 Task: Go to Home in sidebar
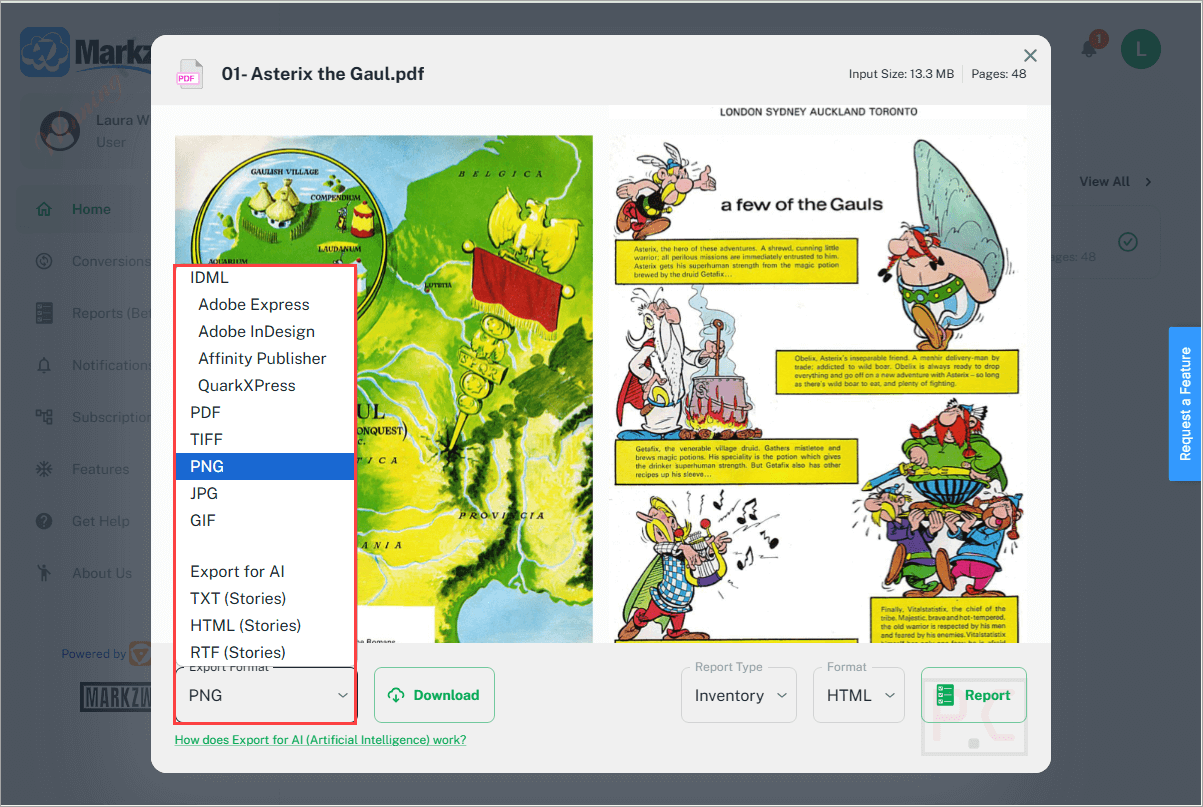click(x=90, y=209)
